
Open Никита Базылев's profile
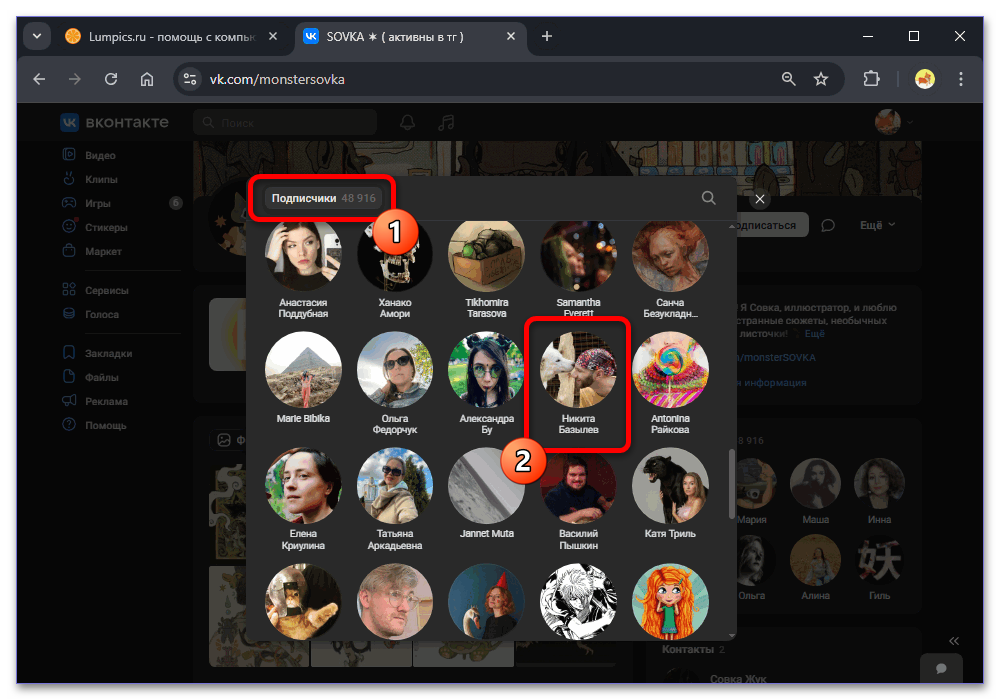pos(578,383)
